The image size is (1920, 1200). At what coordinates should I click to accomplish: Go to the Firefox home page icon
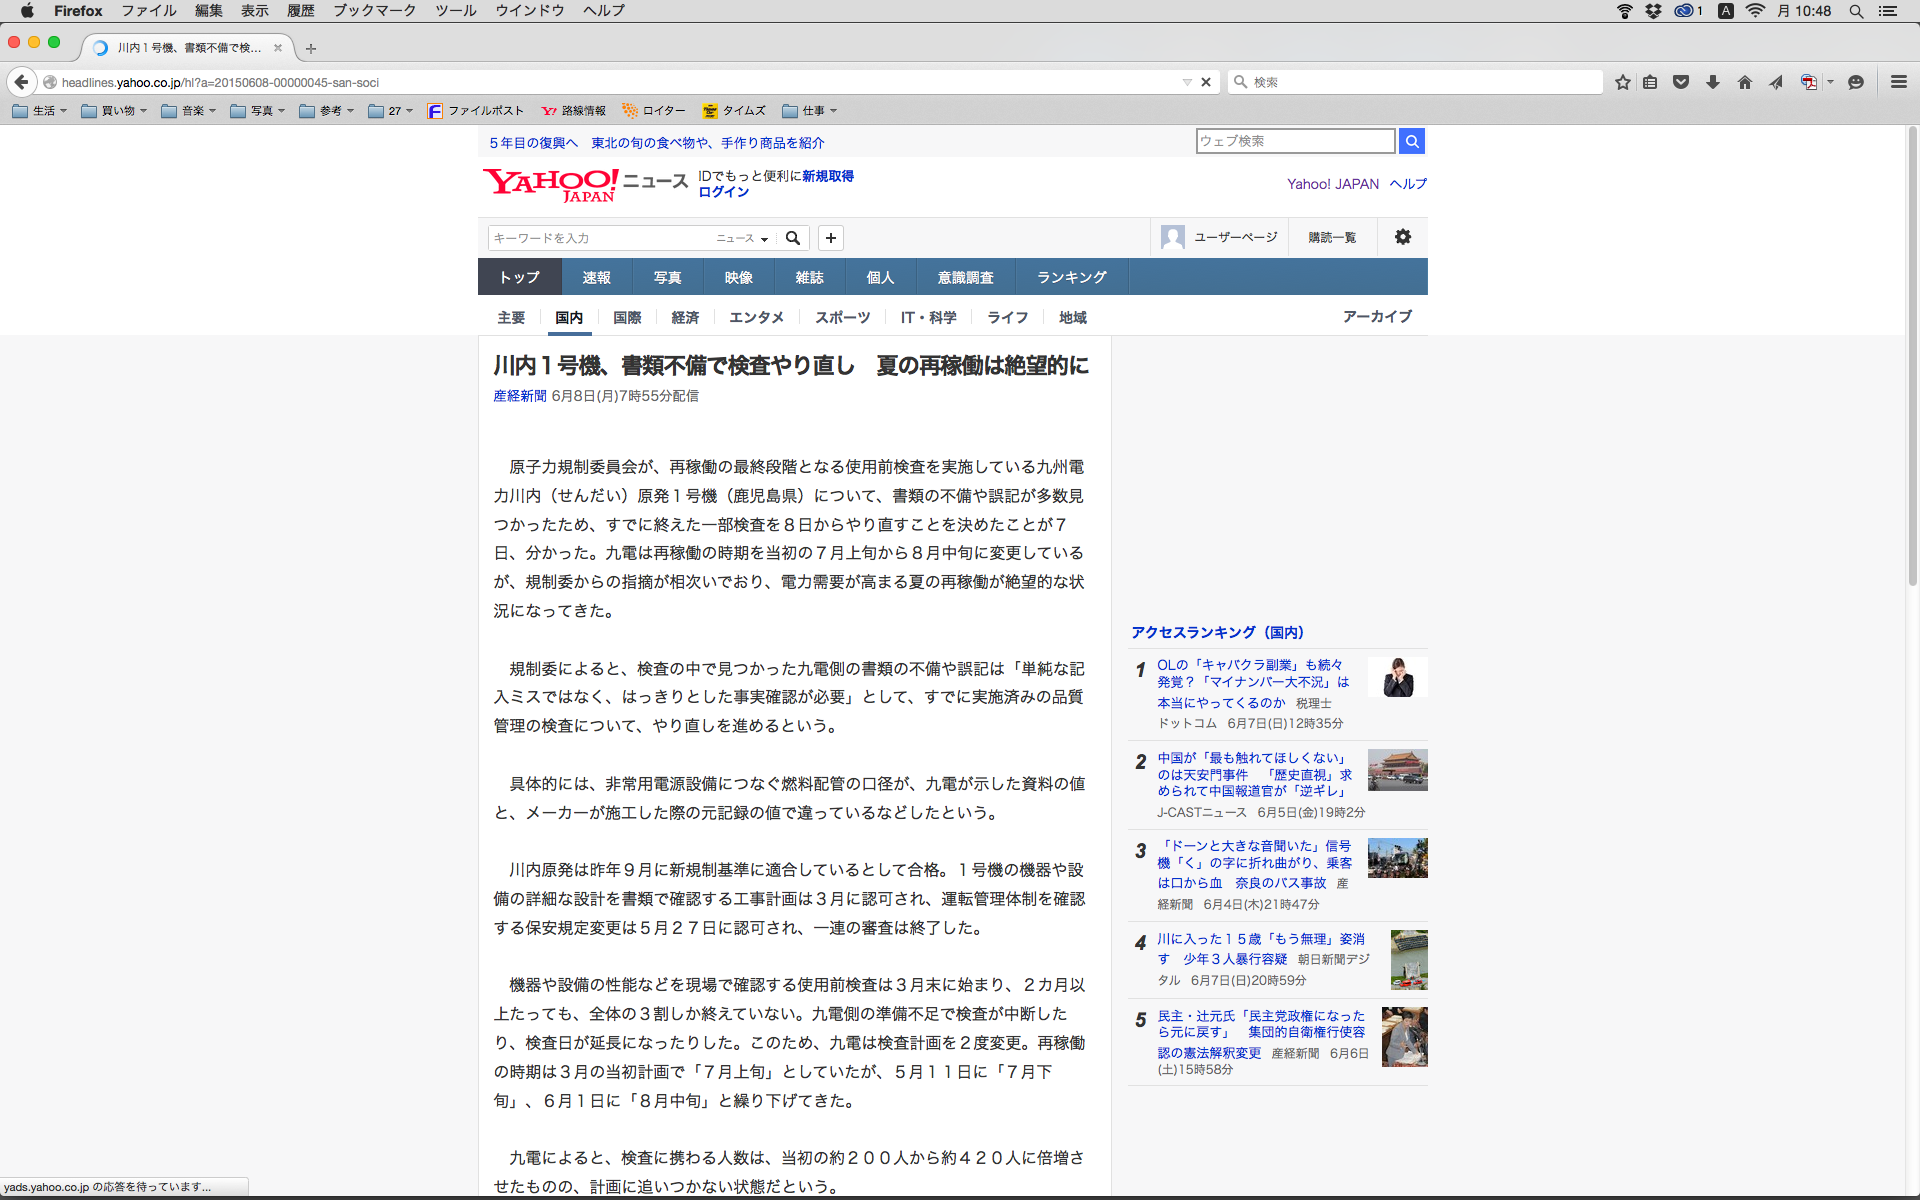click(1745, 82)
